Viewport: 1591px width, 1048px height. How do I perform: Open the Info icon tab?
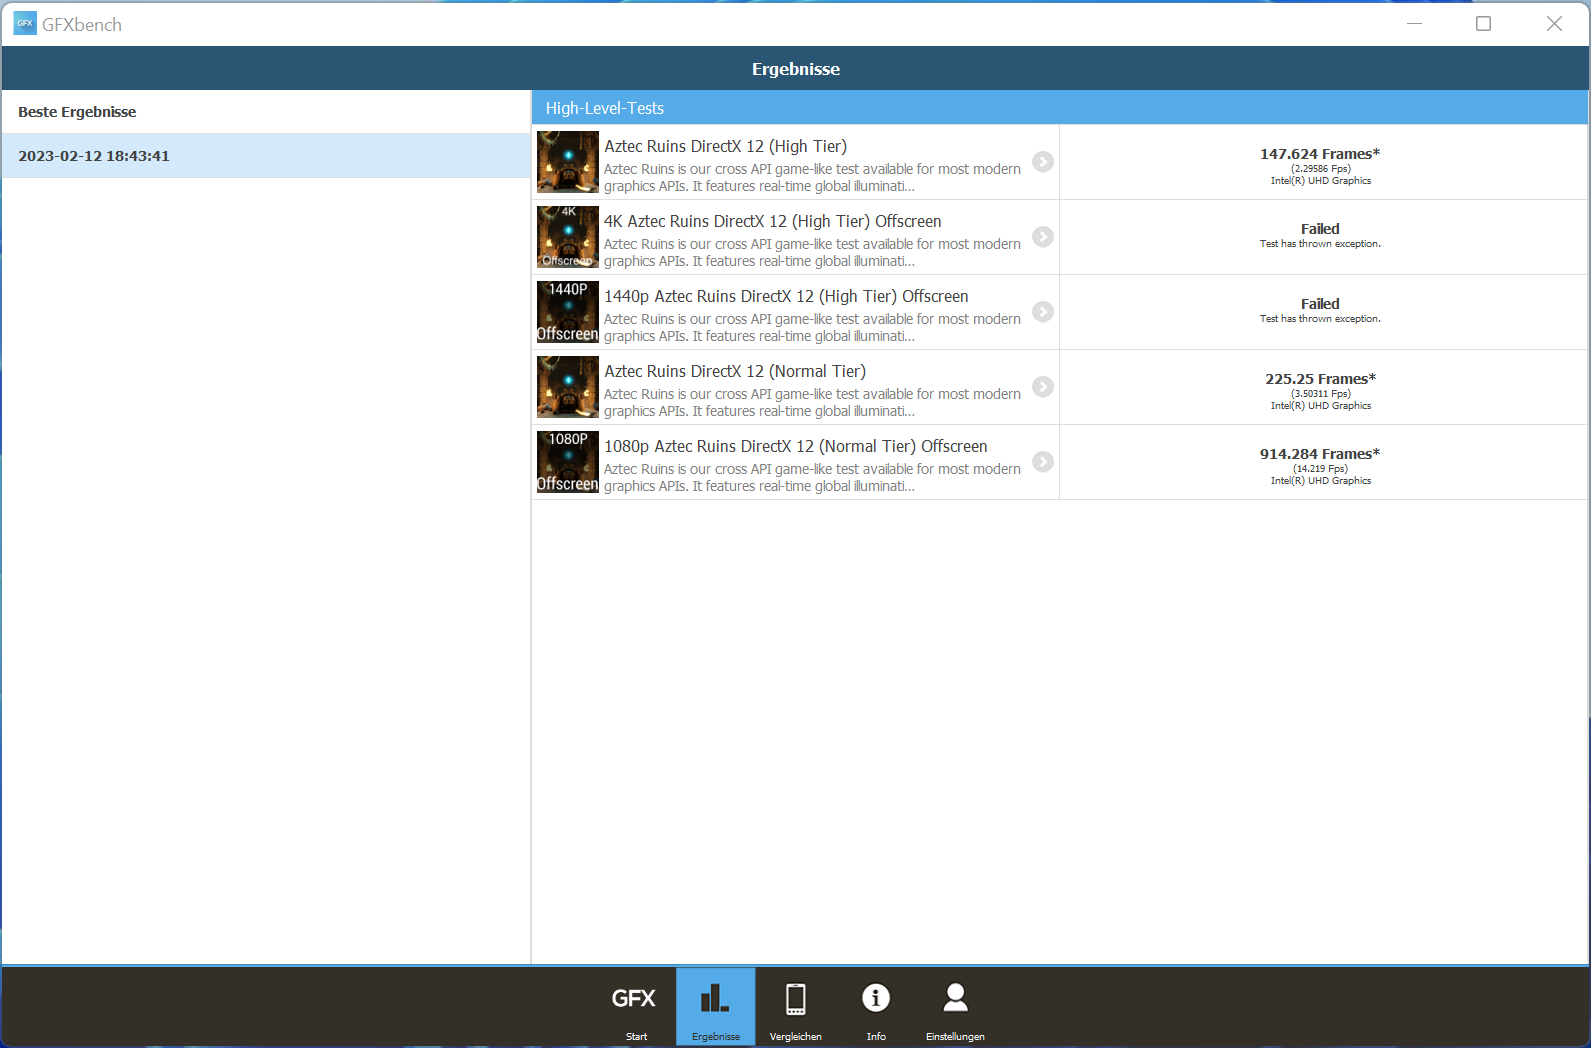pos(875,1007)
